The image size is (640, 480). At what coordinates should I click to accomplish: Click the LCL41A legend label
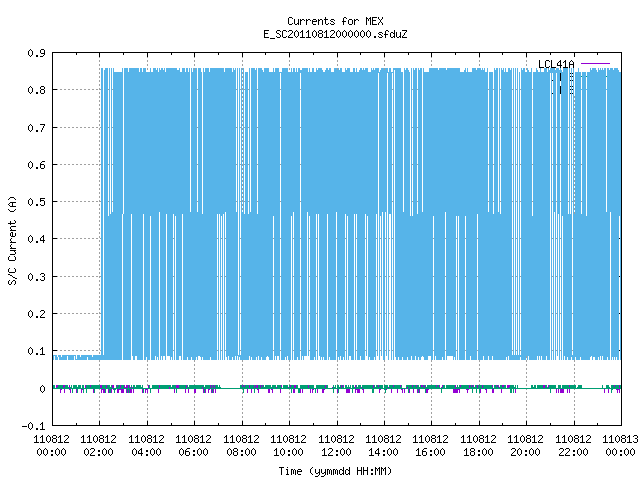556,64
